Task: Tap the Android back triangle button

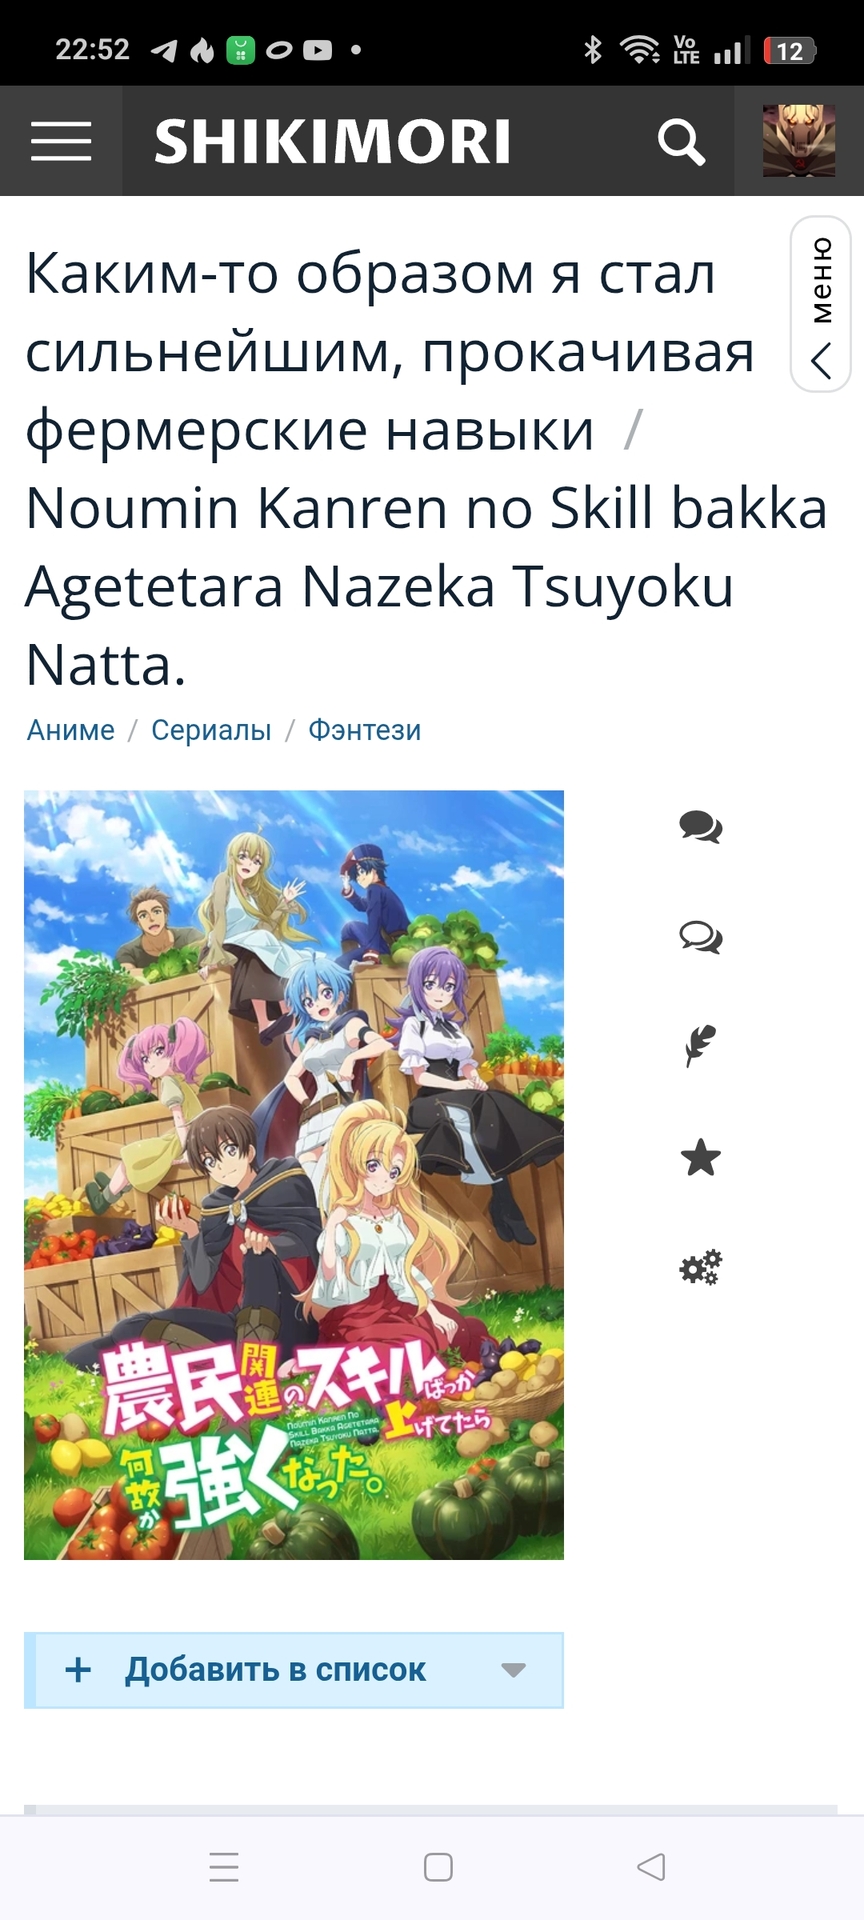Action: click(651, 1866)
